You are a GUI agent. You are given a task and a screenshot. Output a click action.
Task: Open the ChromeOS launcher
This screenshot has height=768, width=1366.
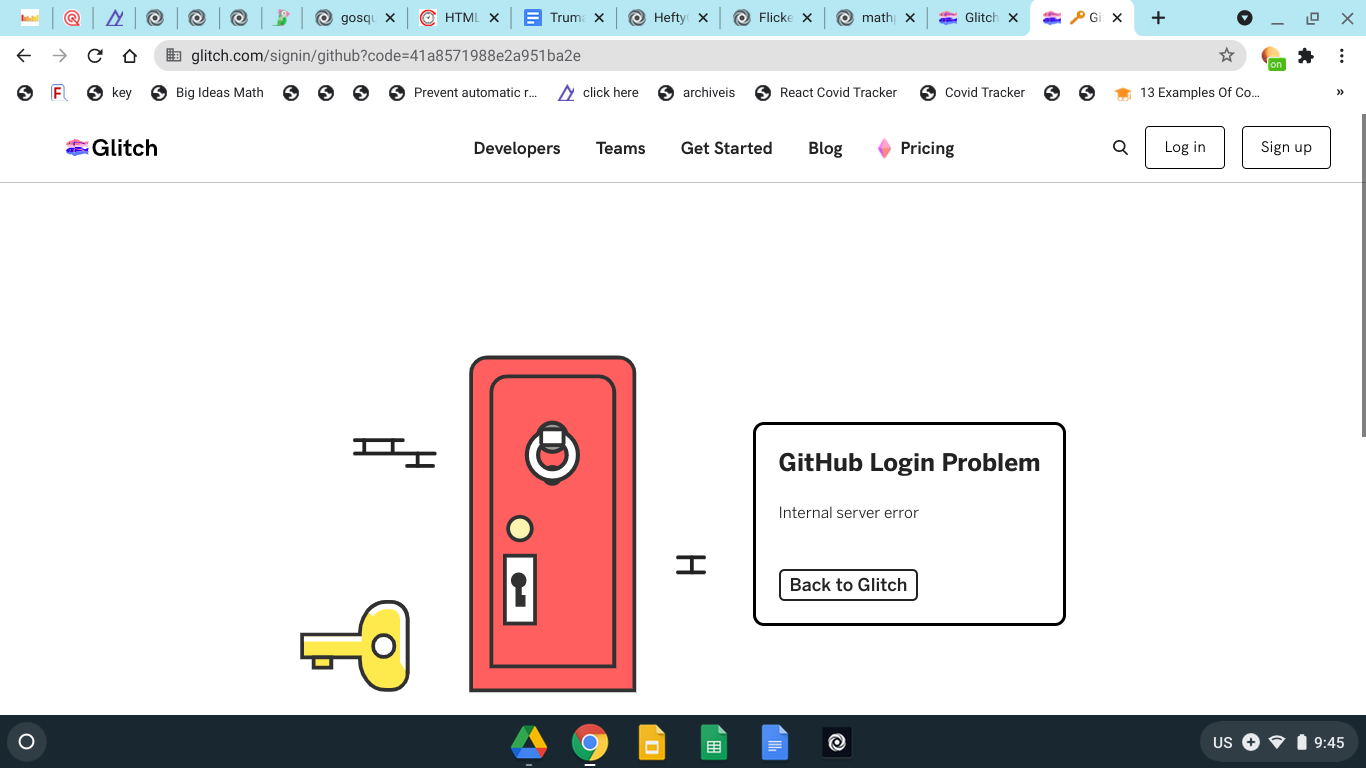(27, 742)
